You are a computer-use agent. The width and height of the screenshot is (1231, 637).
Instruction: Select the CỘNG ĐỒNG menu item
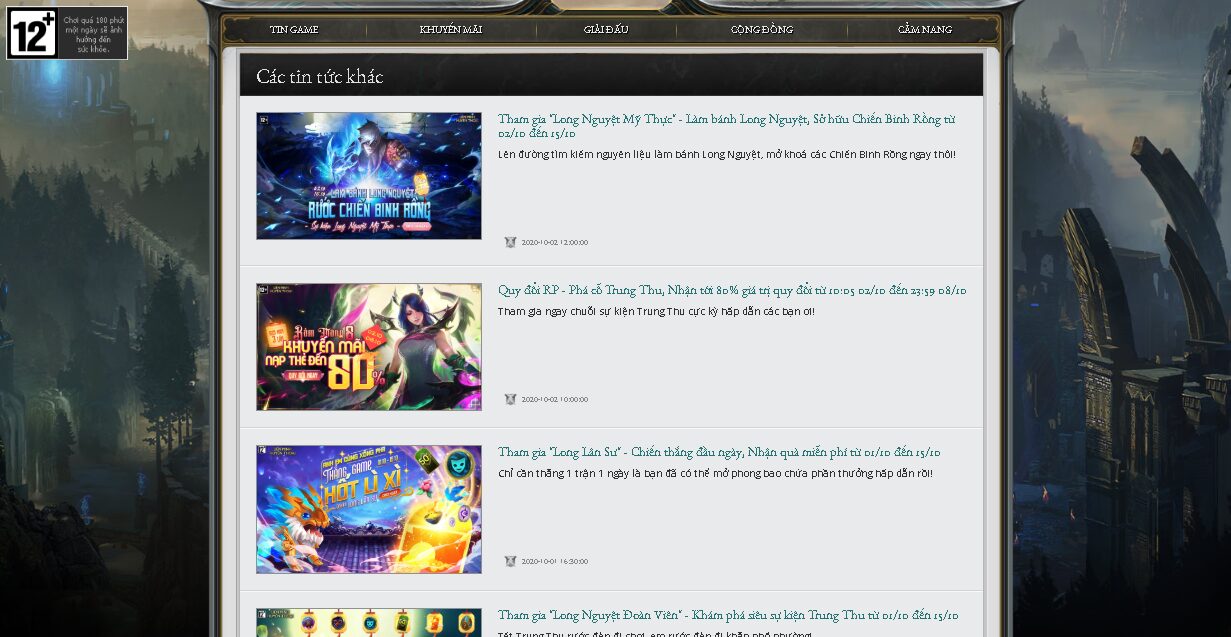click(x=762, y=29)
